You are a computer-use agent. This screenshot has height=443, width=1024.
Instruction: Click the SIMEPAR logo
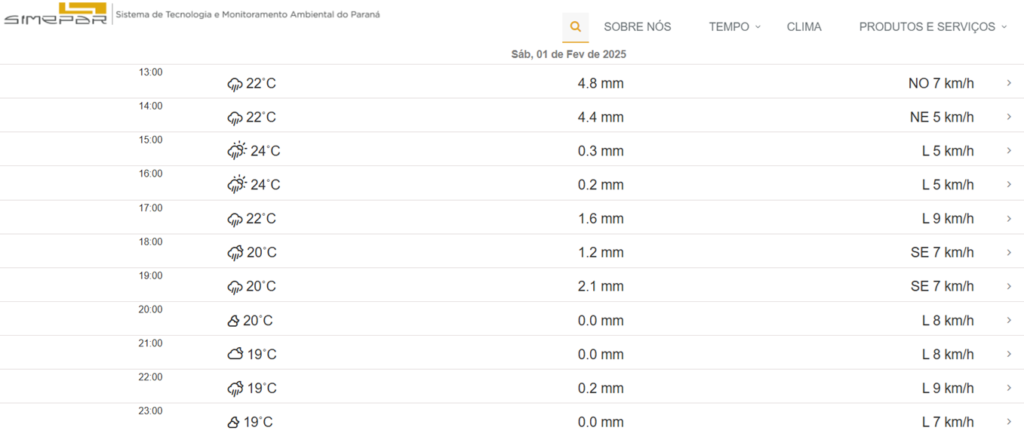56,14
